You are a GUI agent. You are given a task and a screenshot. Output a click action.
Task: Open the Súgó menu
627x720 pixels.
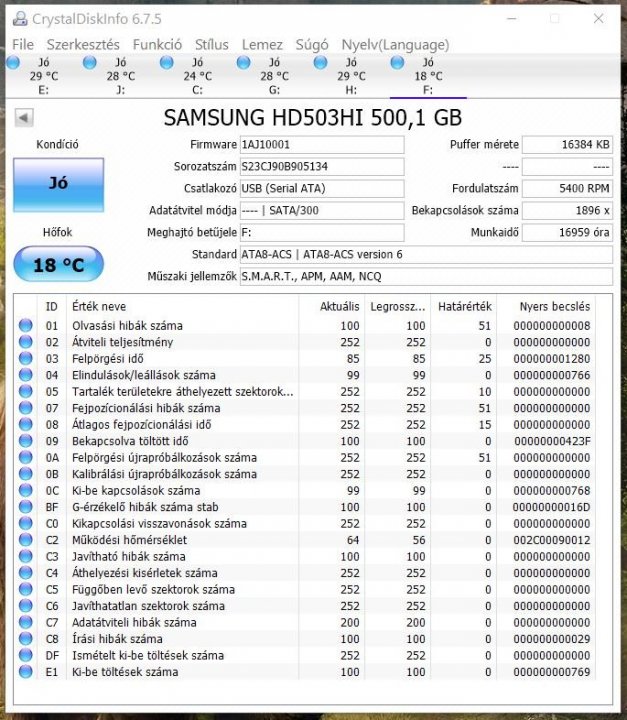pyautogui.click(x=311, y=45)
